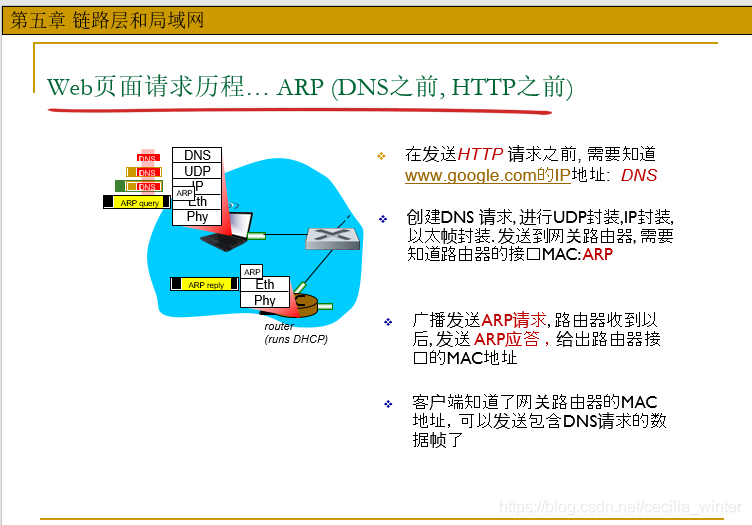Click the red italic "DNS" after "地址:"
Viewport: 752px width, 525px height.
point(639,175)
